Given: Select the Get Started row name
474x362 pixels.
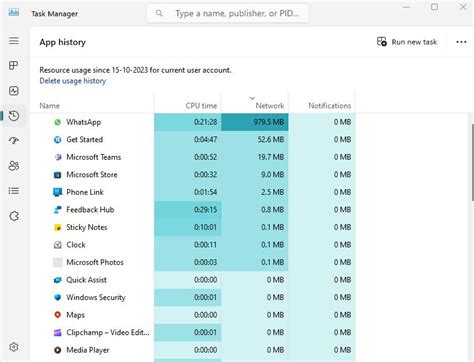Looking at the screenshot, I should pos(84,140).
